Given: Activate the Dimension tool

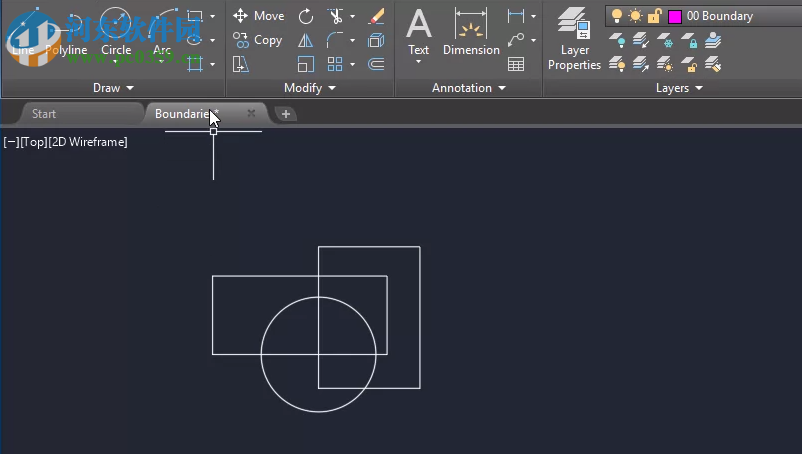Looking at the screenshot, I should click(471, 32).
